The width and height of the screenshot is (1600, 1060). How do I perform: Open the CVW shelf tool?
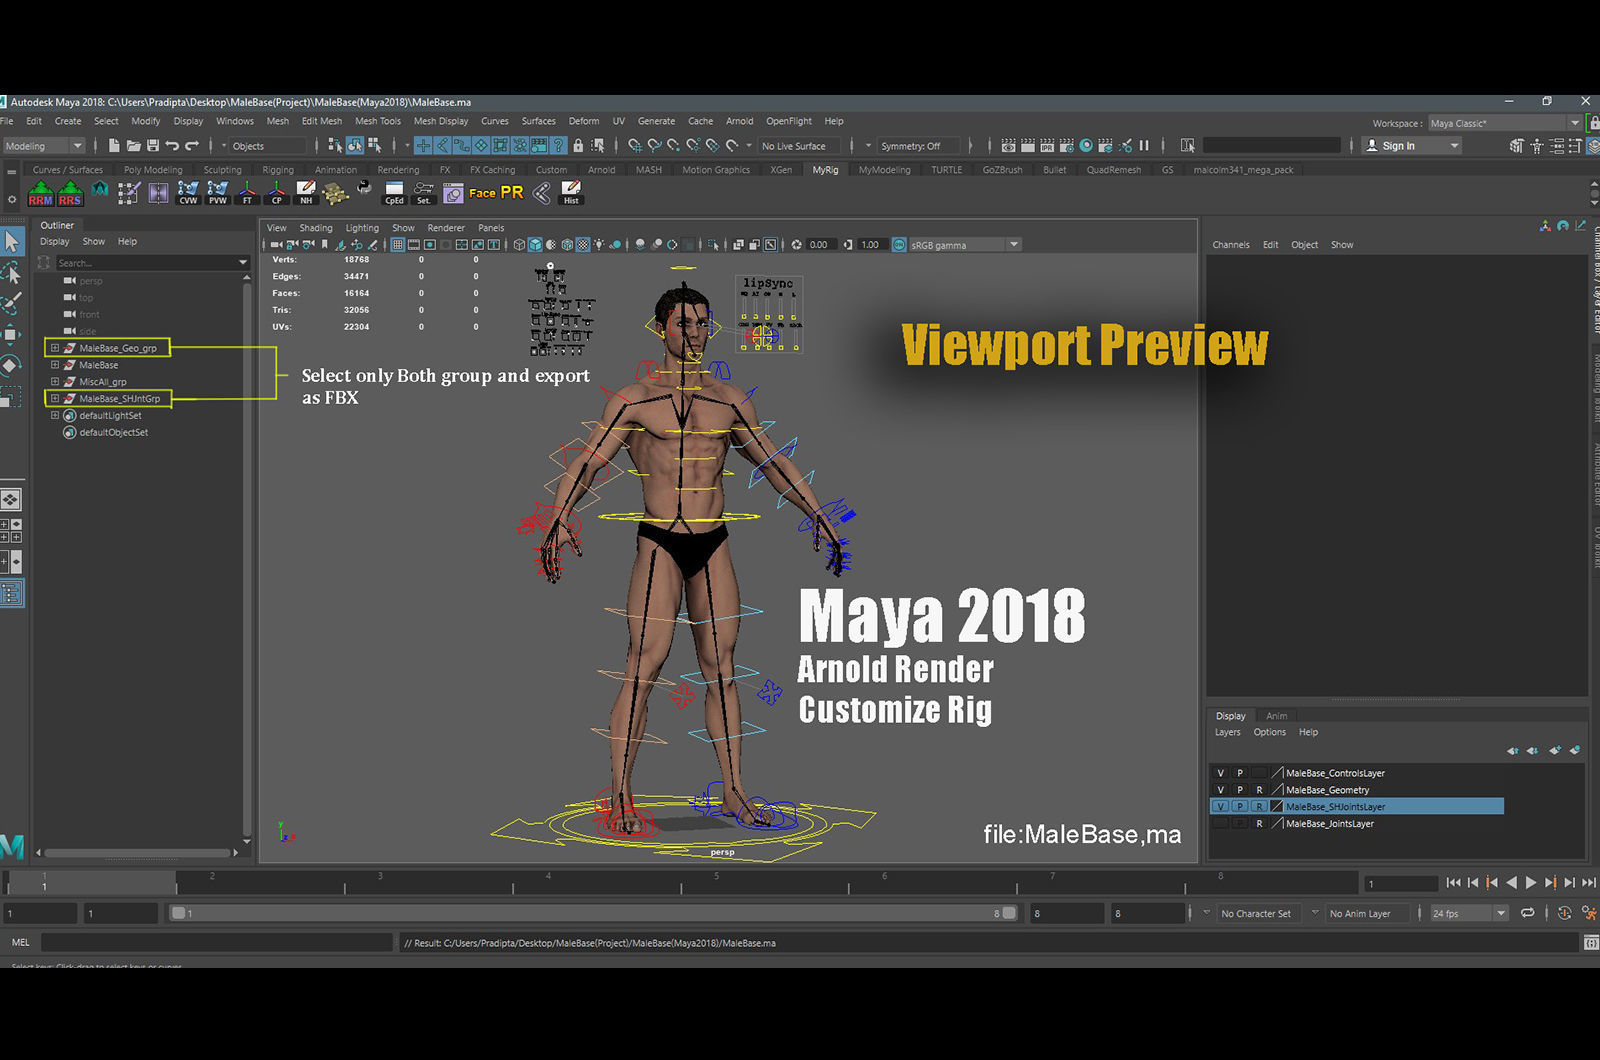(x=188, y=193)
